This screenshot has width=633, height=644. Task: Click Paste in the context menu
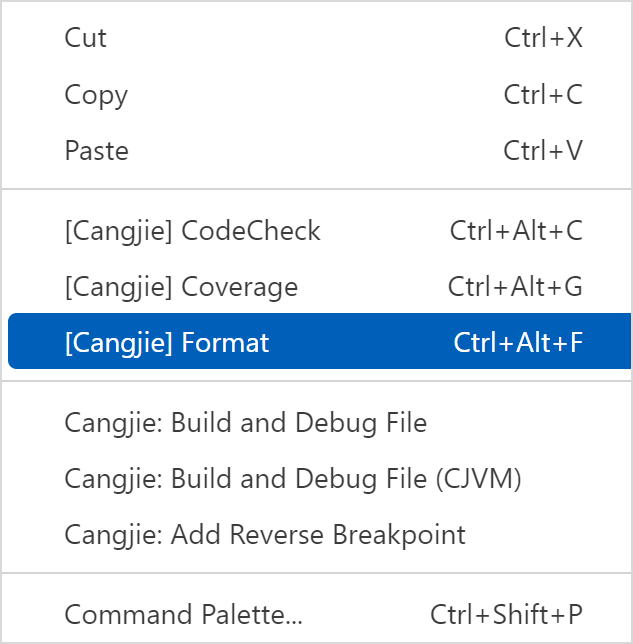coord(97,151)
